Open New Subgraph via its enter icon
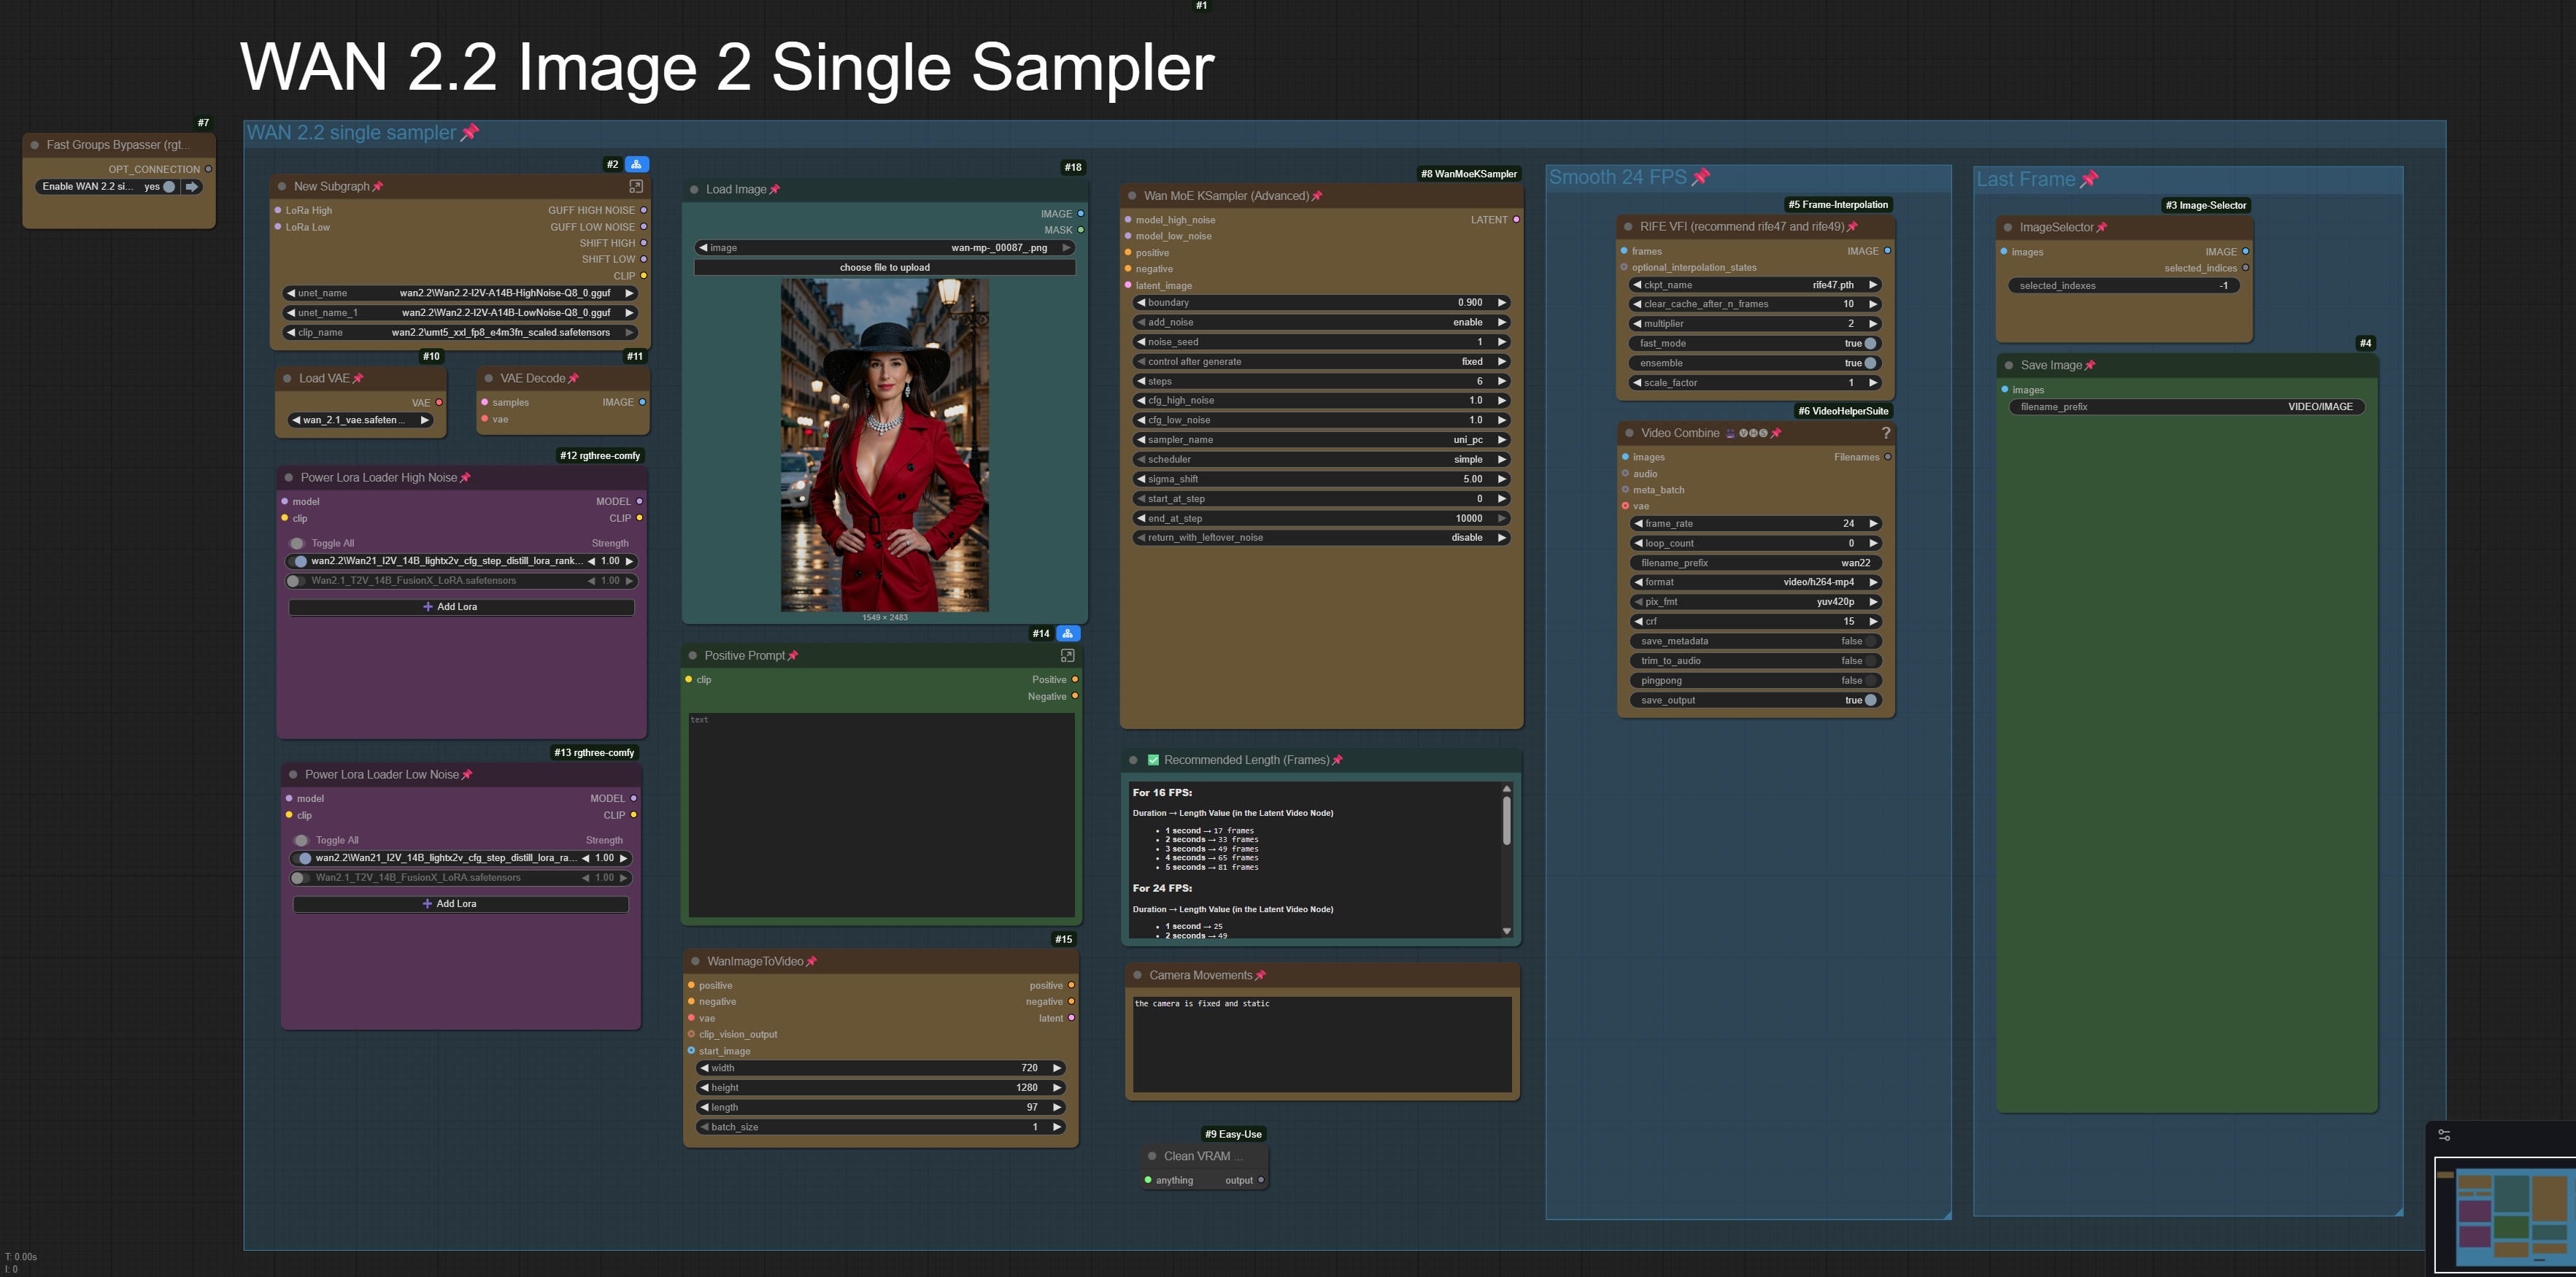 tap(636, 187)
